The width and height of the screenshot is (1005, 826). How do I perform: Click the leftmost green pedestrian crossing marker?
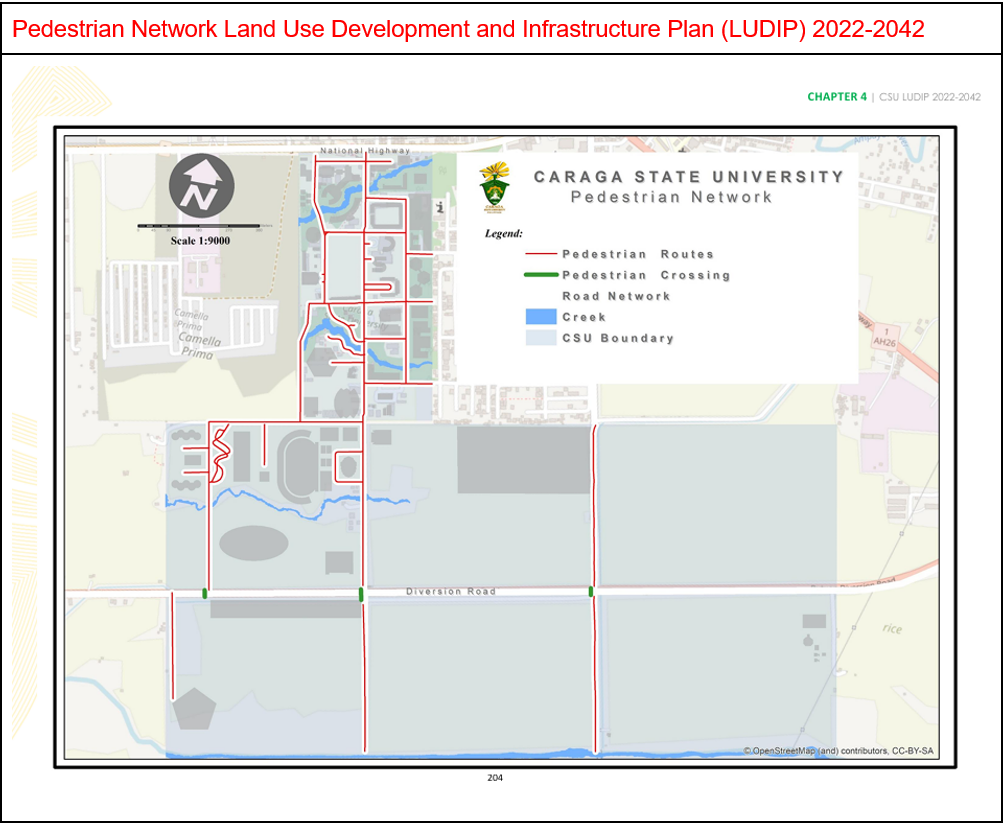205,593
